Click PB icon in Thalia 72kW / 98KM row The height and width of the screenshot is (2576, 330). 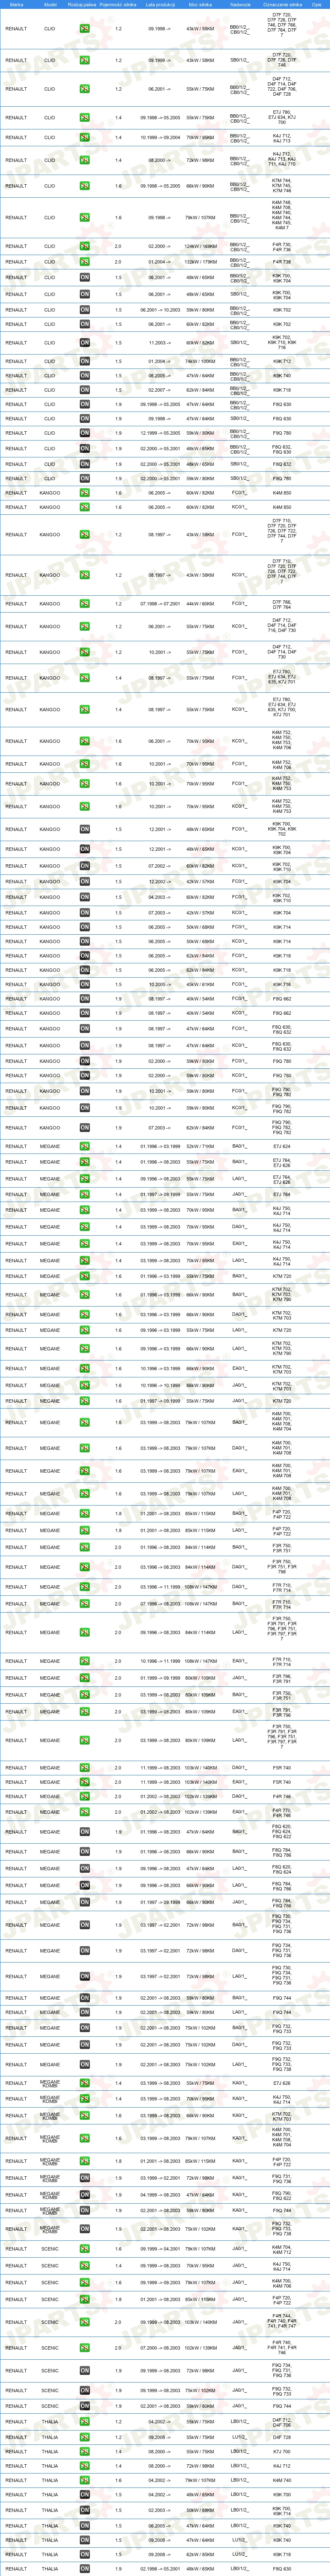(x=84, y=2466)
